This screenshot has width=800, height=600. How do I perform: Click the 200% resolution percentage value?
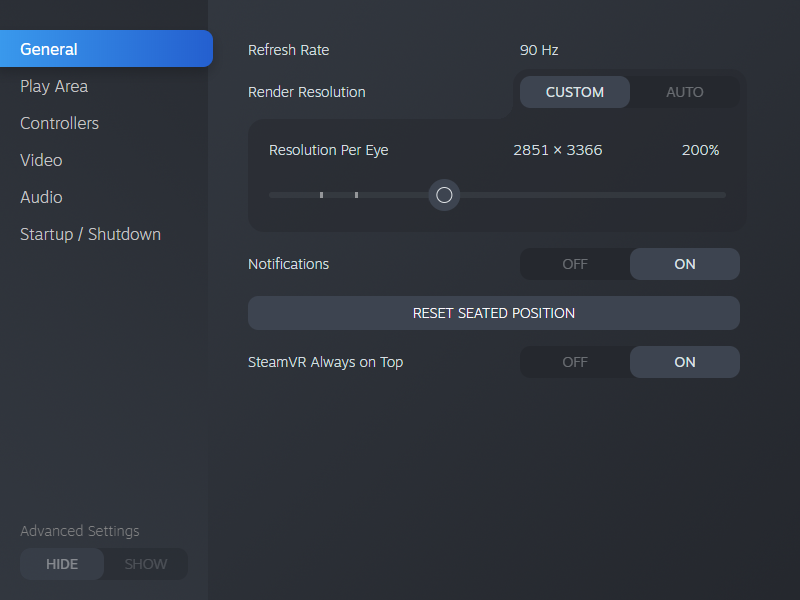[x=700, y=150]
